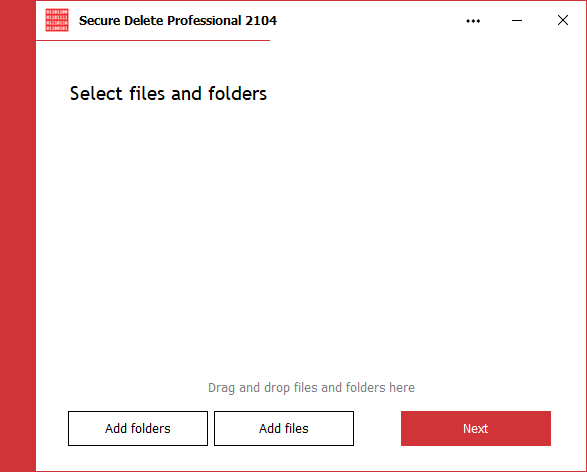Choose folders to erase with Add folders
Viewport: 587px width, 472px height.
pyautogui.click(x=138, y=429)
